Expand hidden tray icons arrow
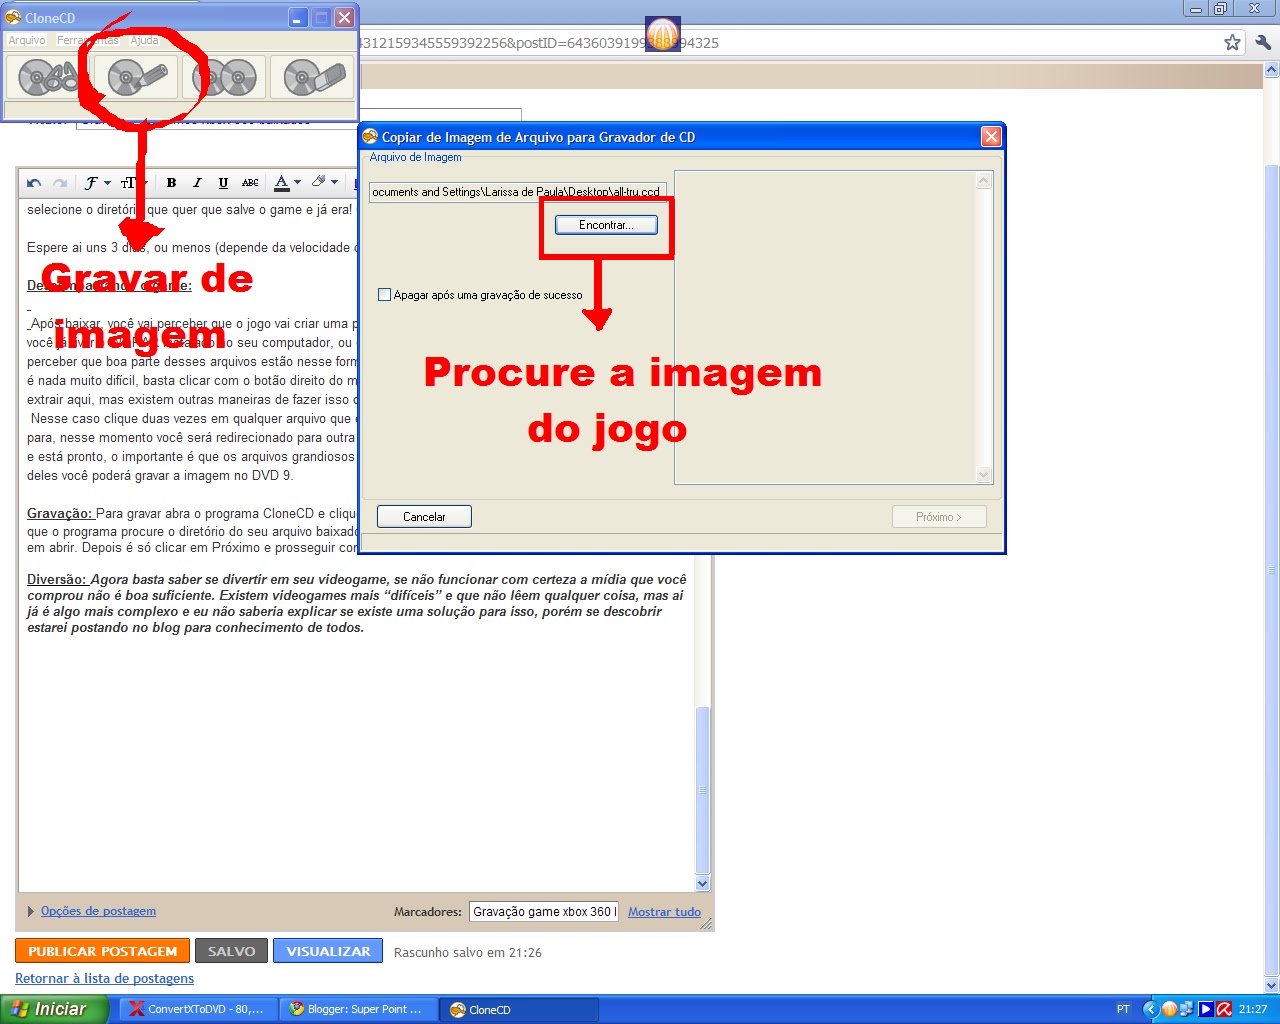The height and width of the screenshot is (1024, 1280). [x=1149, y=1009]
